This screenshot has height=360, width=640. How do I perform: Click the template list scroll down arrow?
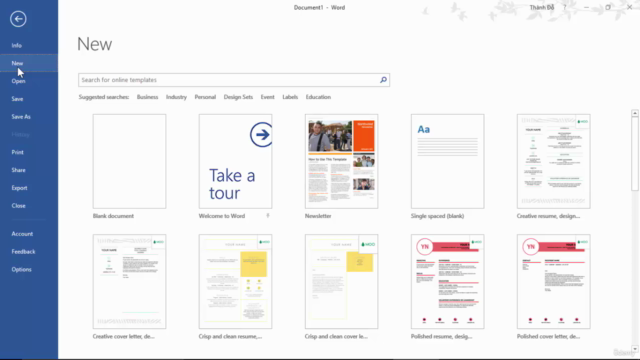[635, 349]
